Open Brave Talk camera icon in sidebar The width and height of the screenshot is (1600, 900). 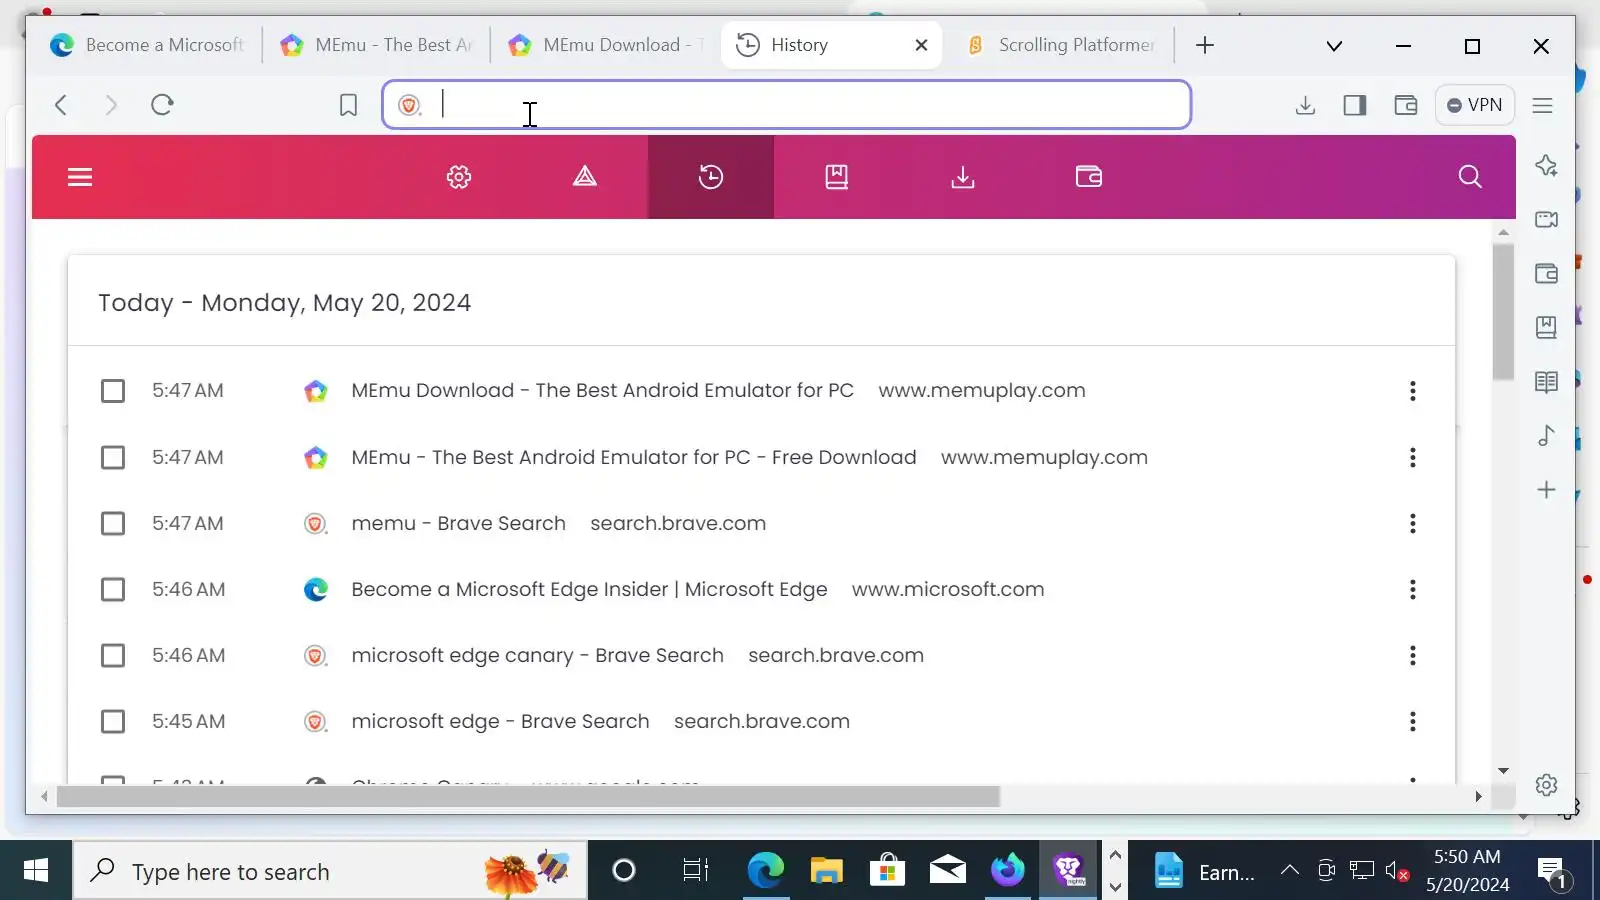1547,219
